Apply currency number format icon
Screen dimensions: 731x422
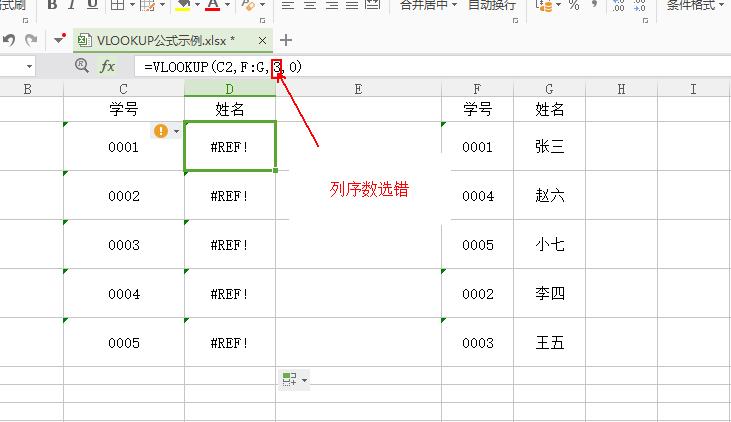(x=544, y=5)
